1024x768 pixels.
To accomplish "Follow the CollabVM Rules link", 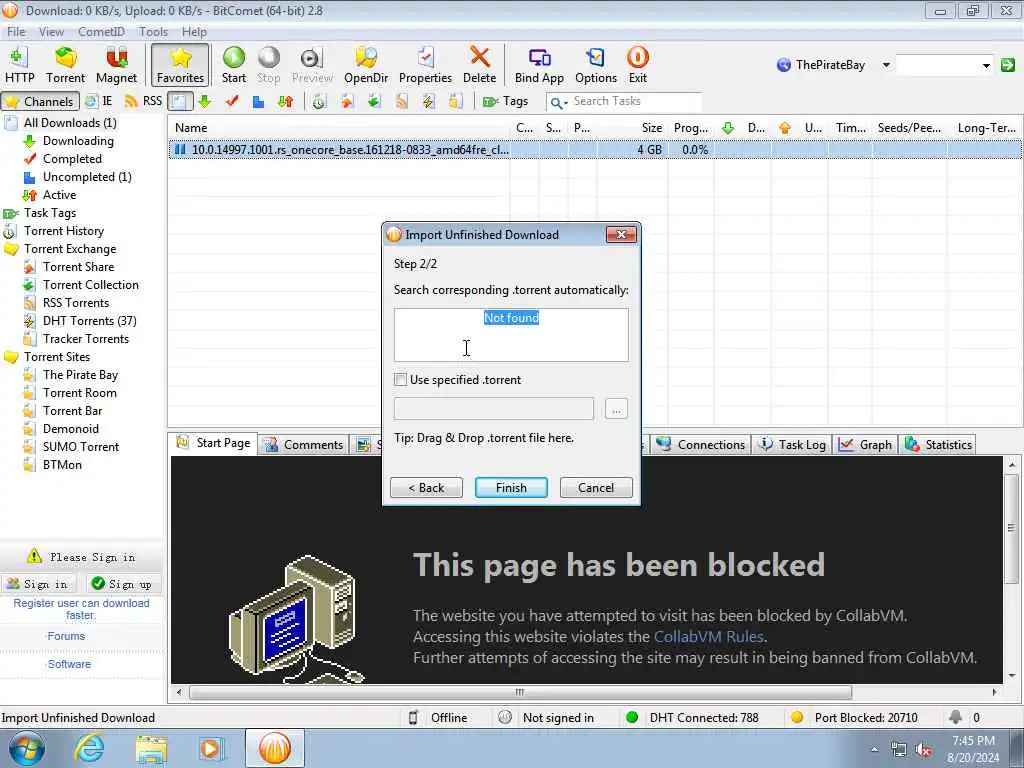I will [709, 637].
